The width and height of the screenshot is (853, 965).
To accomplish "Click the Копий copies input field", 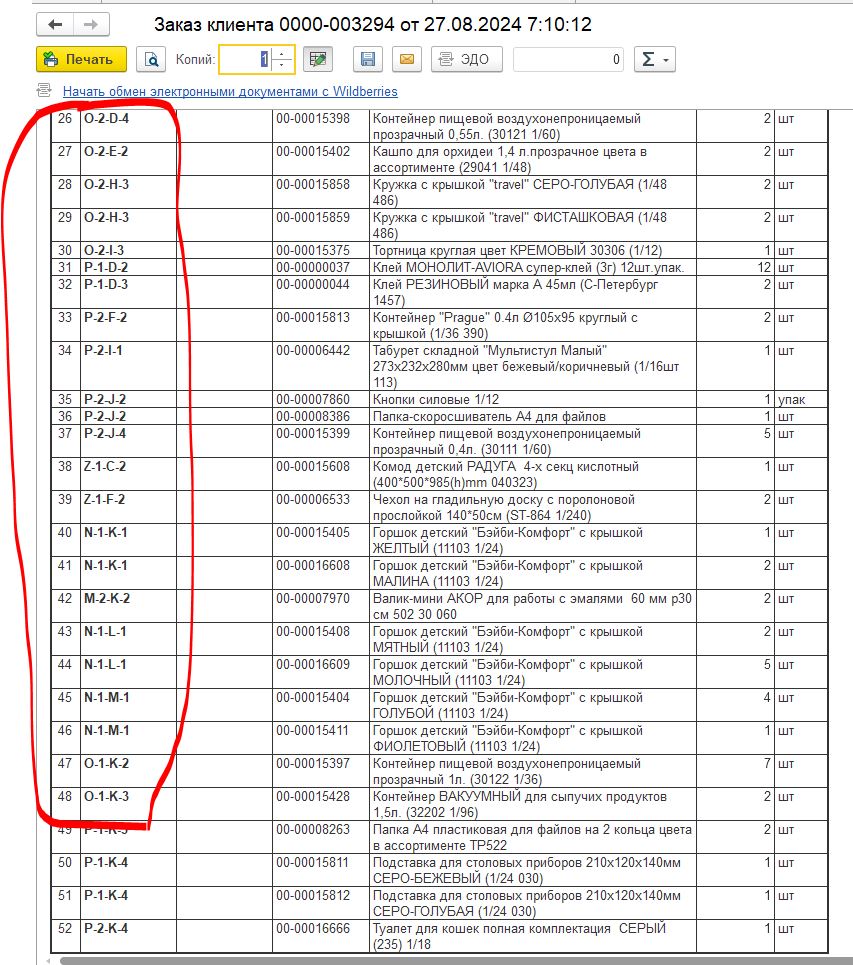I will point(245,60).
